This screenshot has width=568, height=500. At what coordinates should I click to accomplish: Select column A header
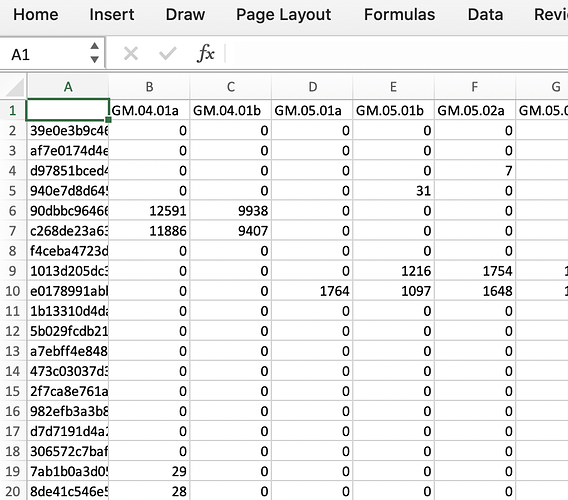click(x=68, y=87)
